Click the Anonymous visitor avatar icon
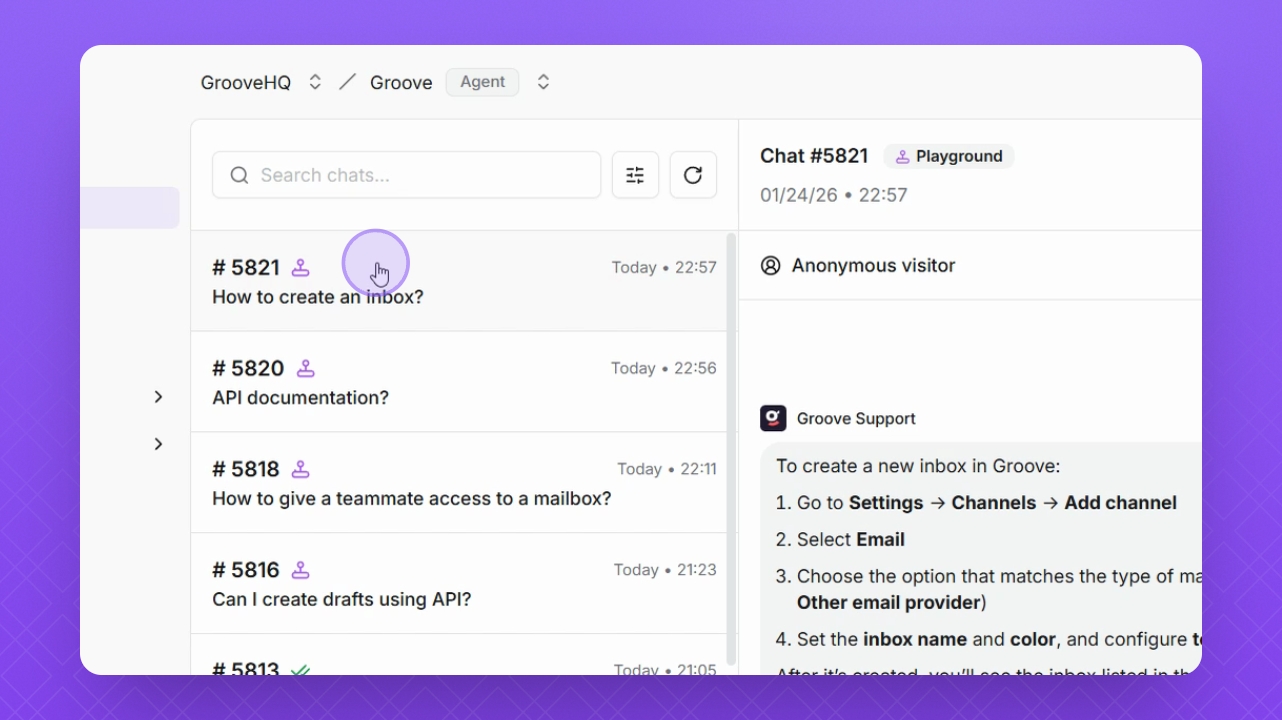1282x720 pixels. (x=770, y=265)
